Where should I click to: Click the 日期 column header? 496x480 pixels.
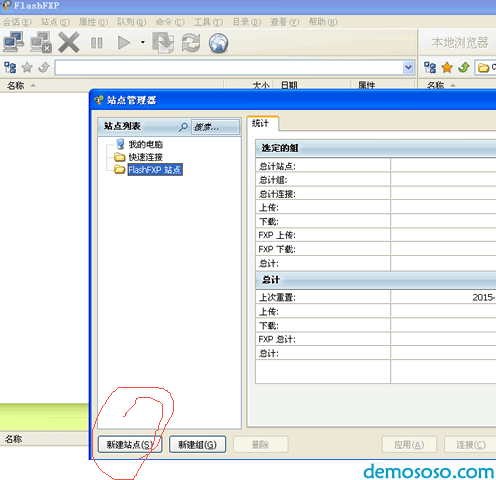pos(289,85)
